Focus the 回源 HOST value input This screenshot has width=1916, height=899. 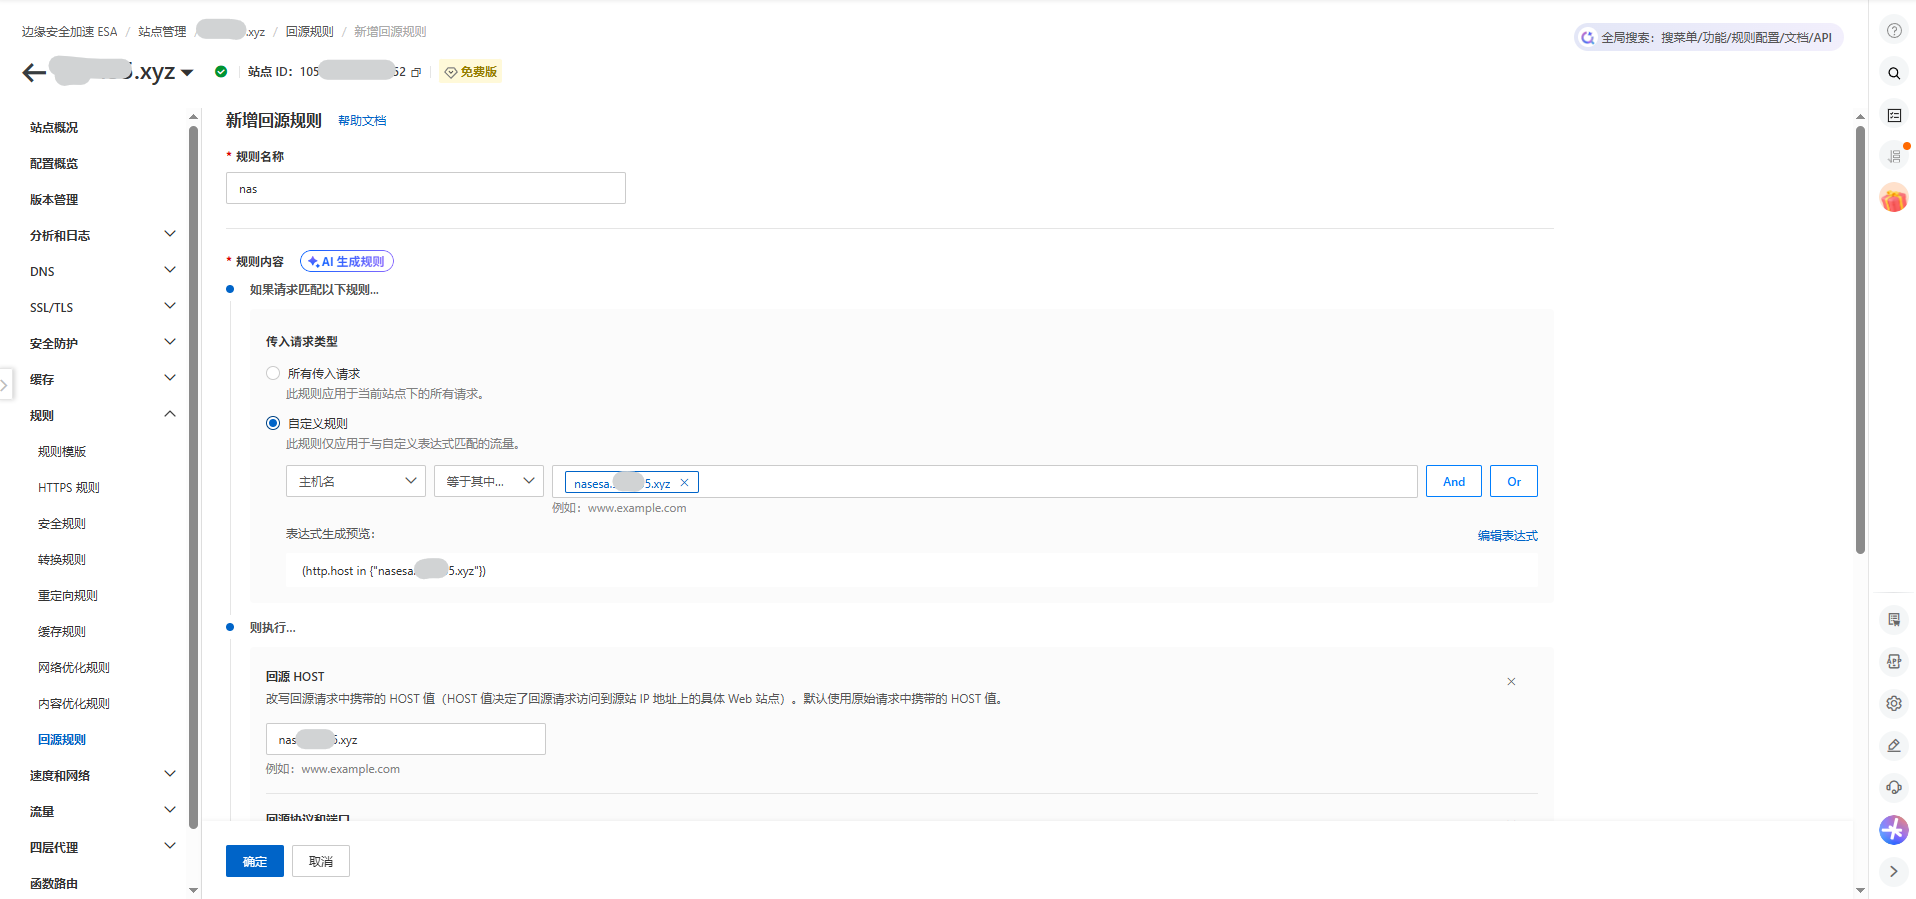point(406,739)
